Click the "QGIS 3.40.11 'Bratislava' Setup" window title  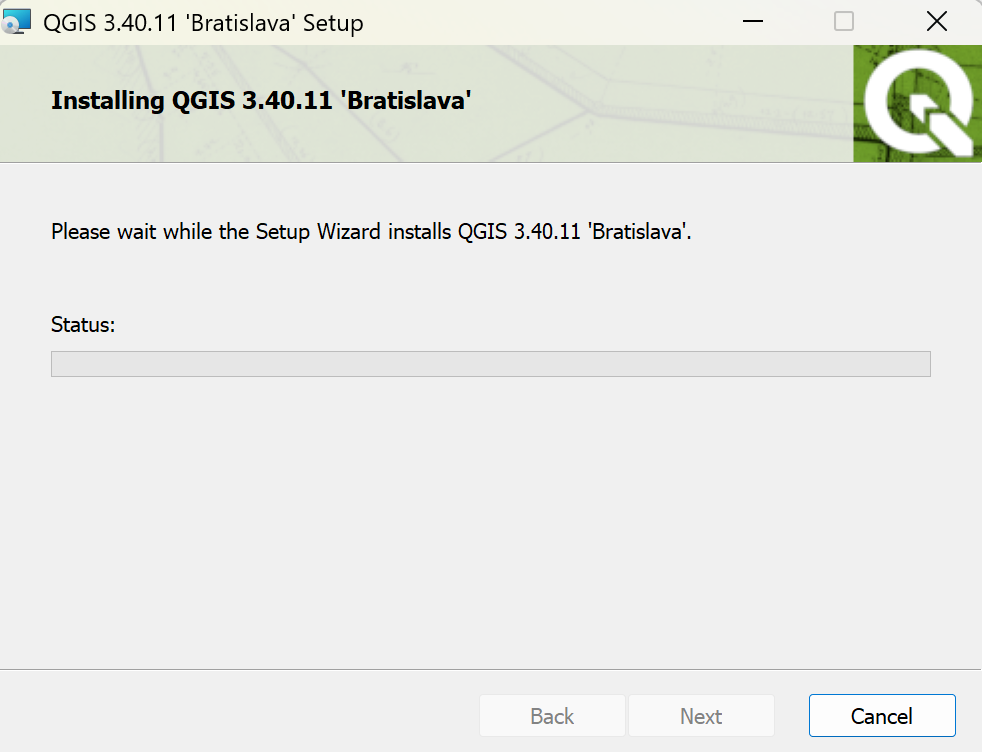point(203,22)
